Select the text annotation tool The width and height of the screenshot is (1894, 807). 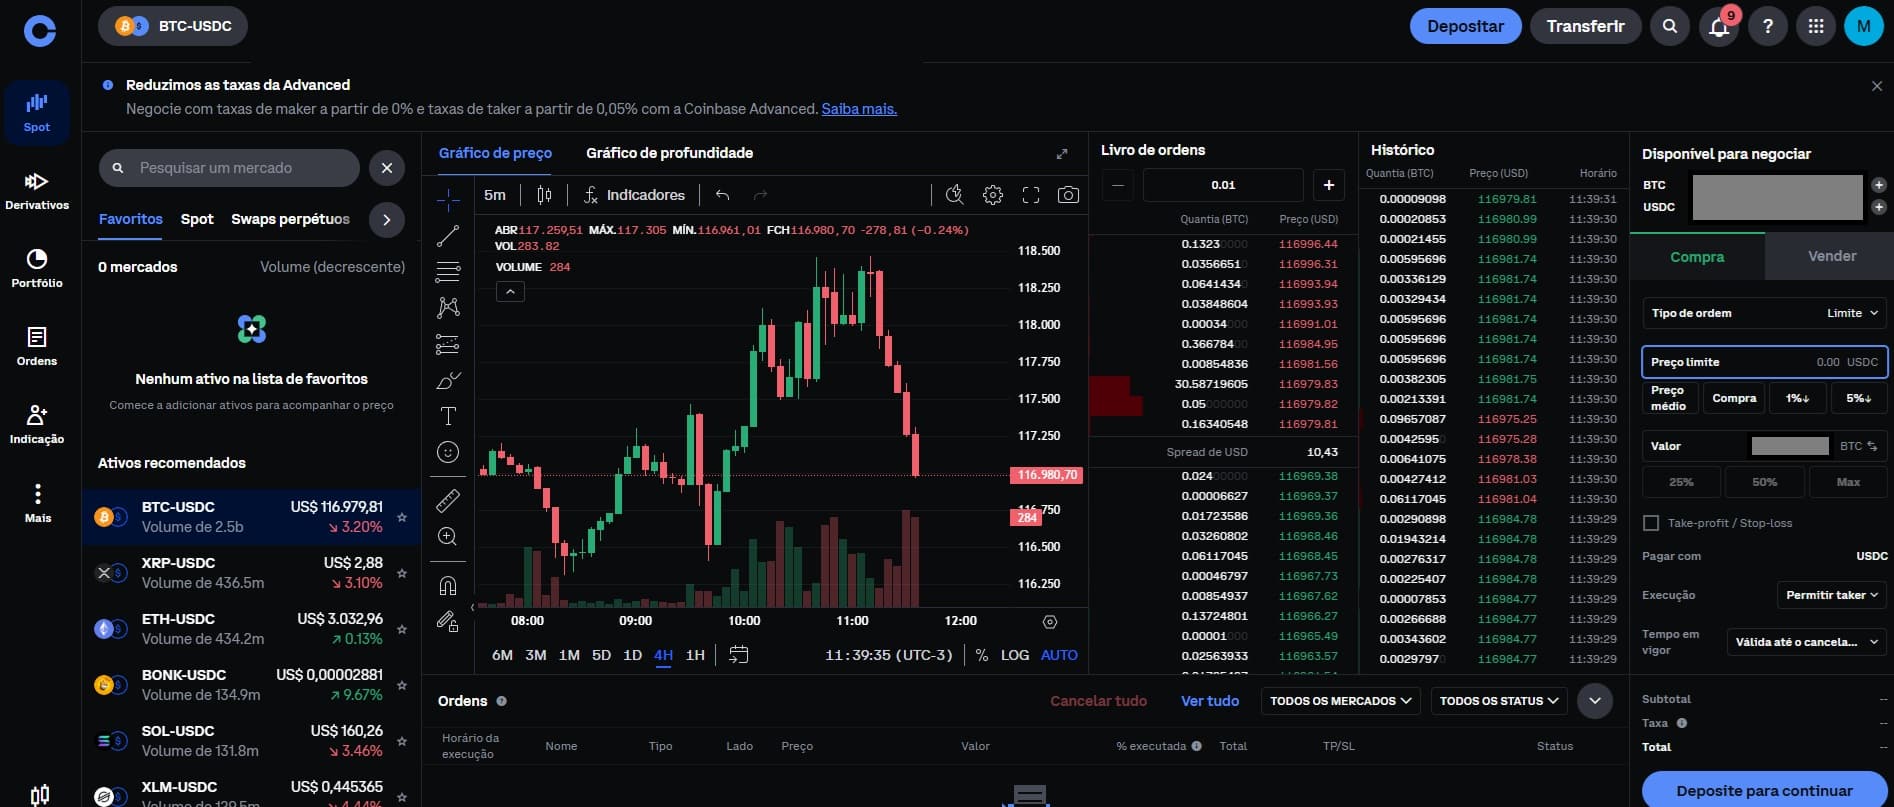tap(448, 416)
